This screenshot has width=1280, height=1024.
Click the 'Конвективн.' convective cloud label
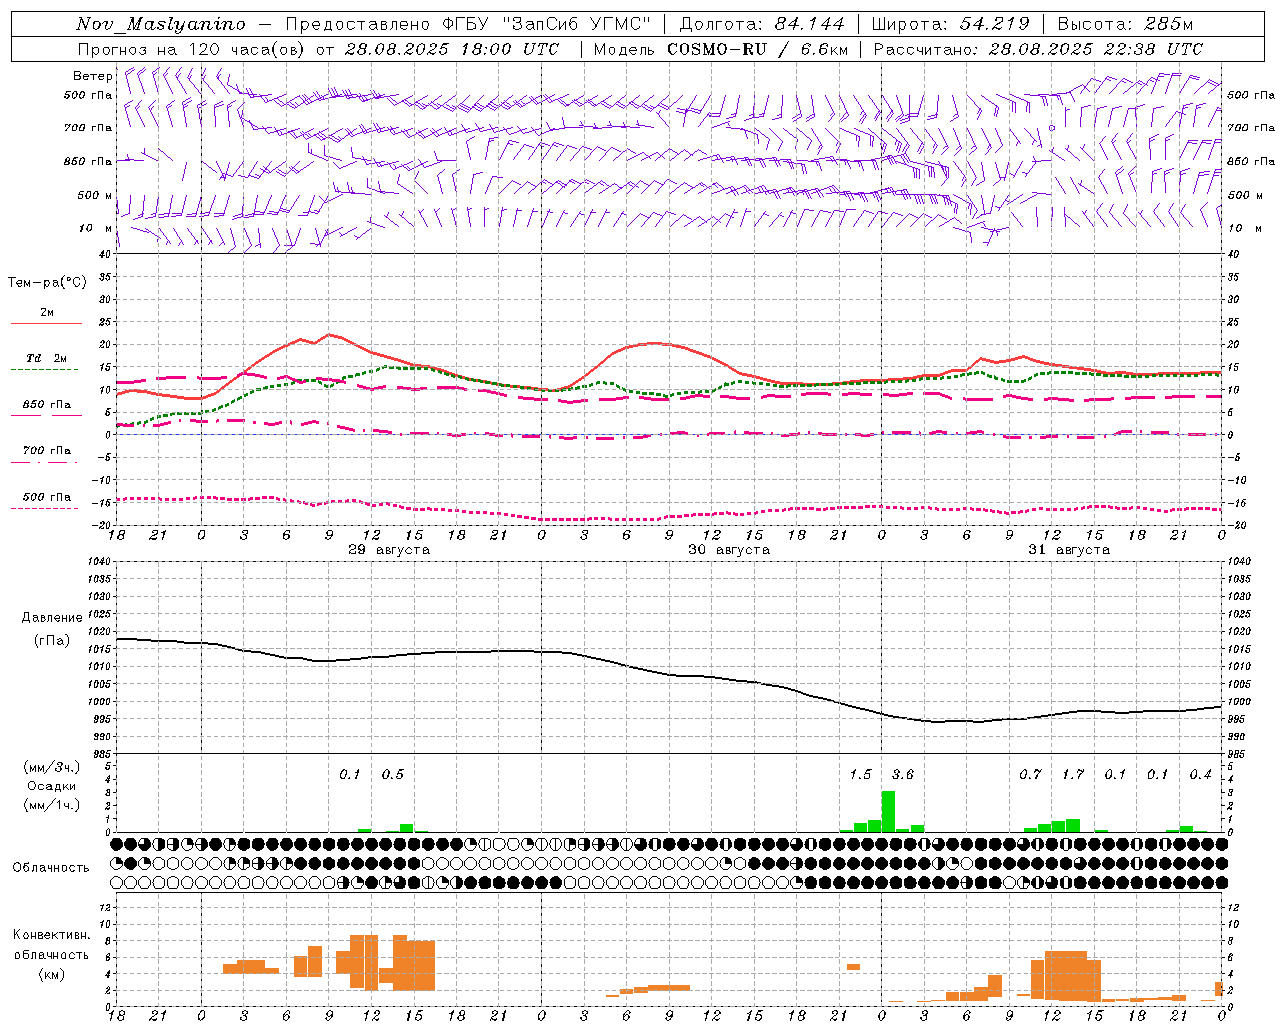point(51,935)
